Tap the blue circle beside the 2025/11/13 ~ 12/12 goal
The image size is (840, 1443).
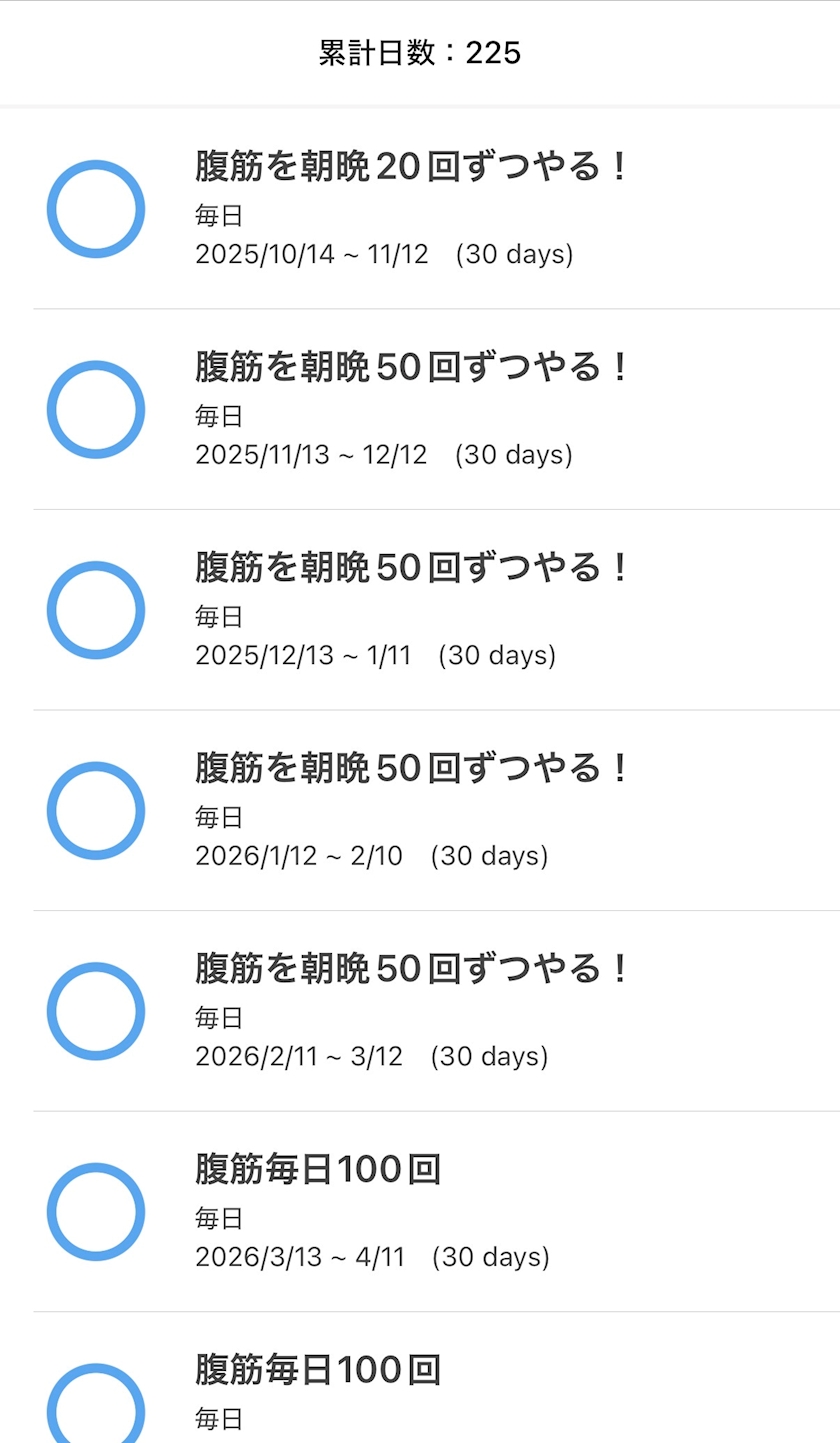[96, 410]
